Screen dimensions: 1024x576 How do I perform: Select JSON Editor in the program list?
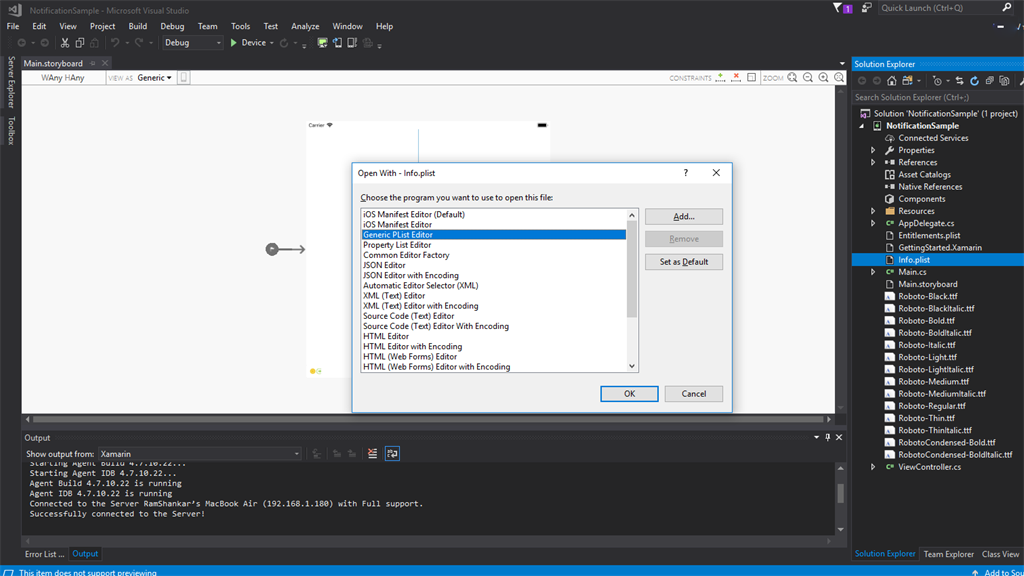tap(493, 265)
